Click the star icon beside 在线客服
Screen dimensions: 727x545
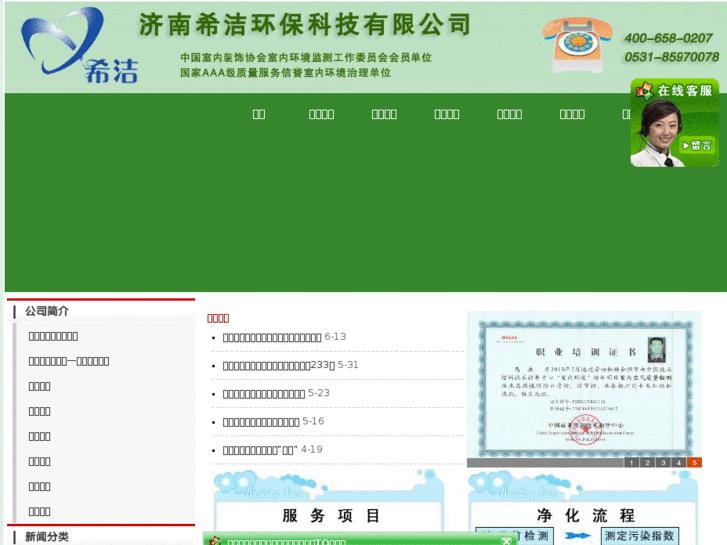[x=644, y=90]
